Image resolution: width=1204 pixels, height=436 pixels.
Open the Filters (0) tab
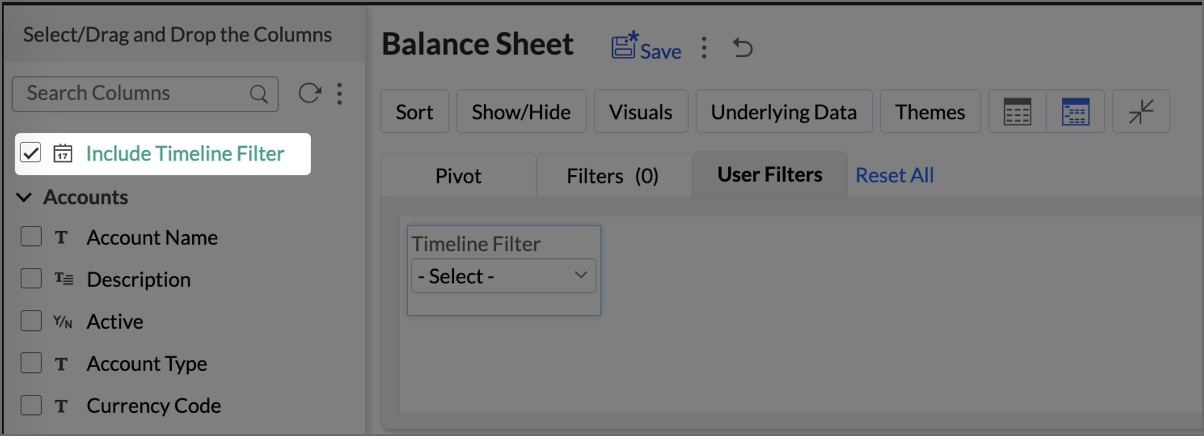pyautogui.click(x=612, y=176)
